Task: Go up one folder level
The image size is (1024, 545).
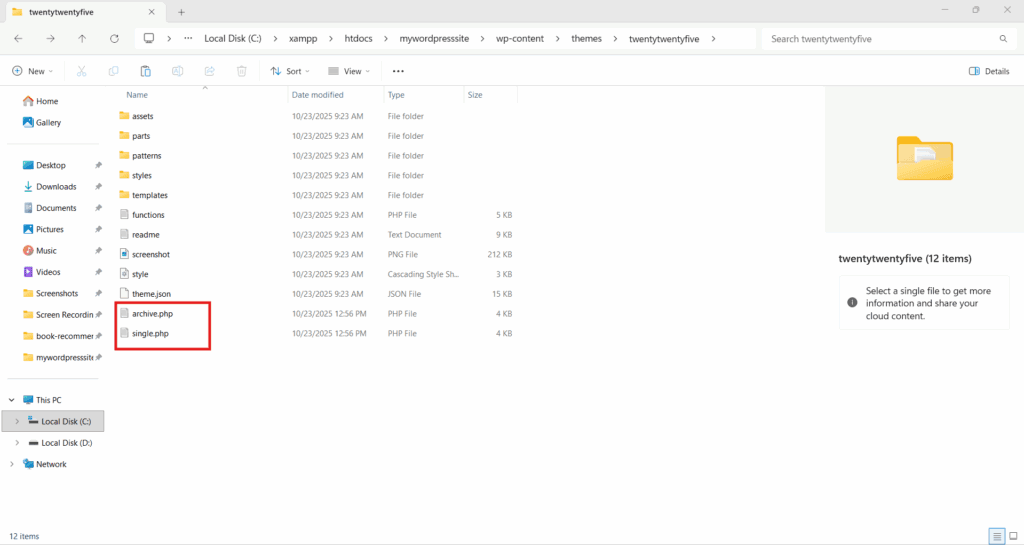Action: click(82, 39)
